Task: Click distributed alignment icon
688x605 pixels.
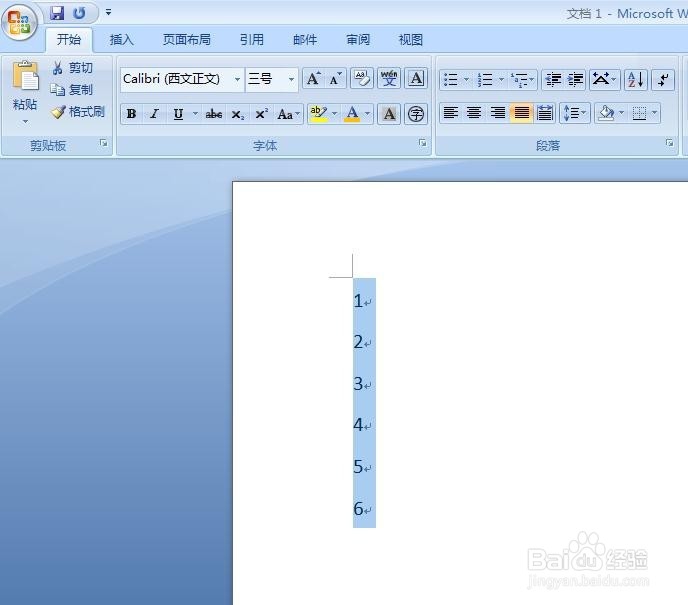Action: pyautogui.click(x=545, y=113)
